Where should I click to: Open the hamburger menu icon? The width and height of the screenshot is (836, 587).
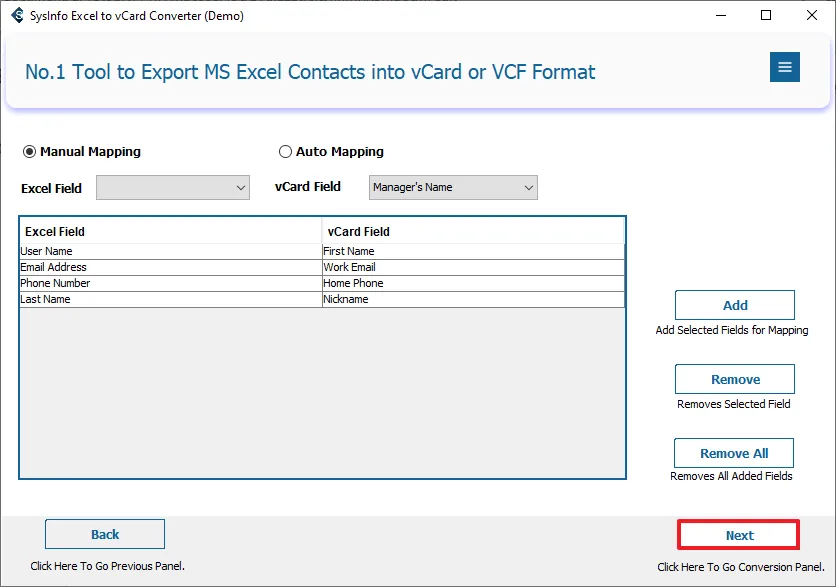(x=784, y=67)
